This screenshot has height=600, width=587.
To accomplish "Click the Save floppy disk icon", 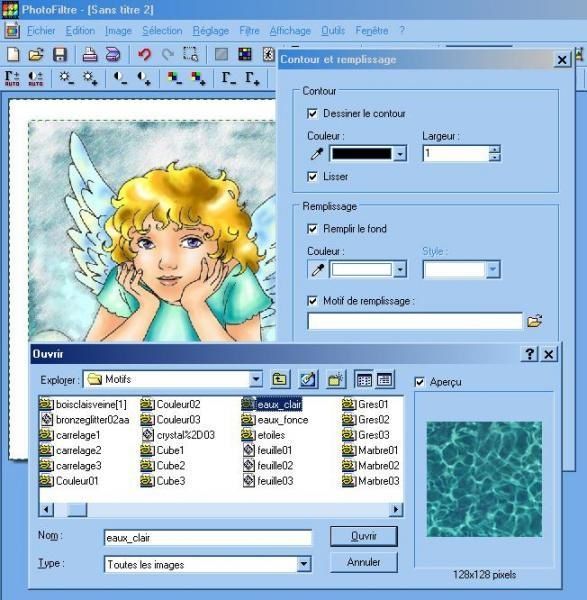I will click(x=60, y=54).
